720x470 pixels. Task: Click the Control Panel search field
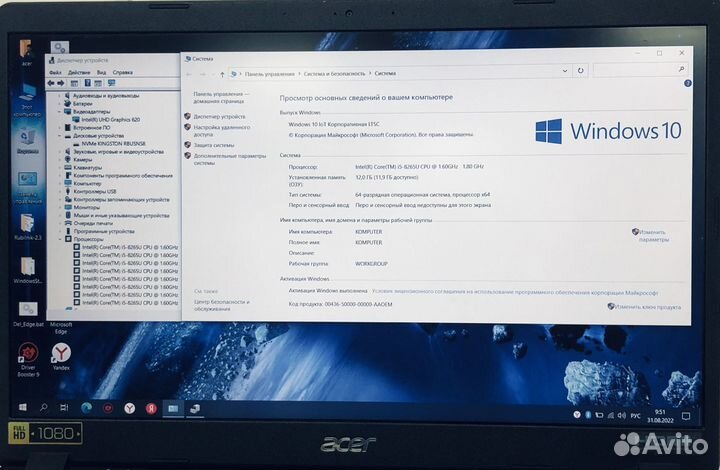[640, 69]
